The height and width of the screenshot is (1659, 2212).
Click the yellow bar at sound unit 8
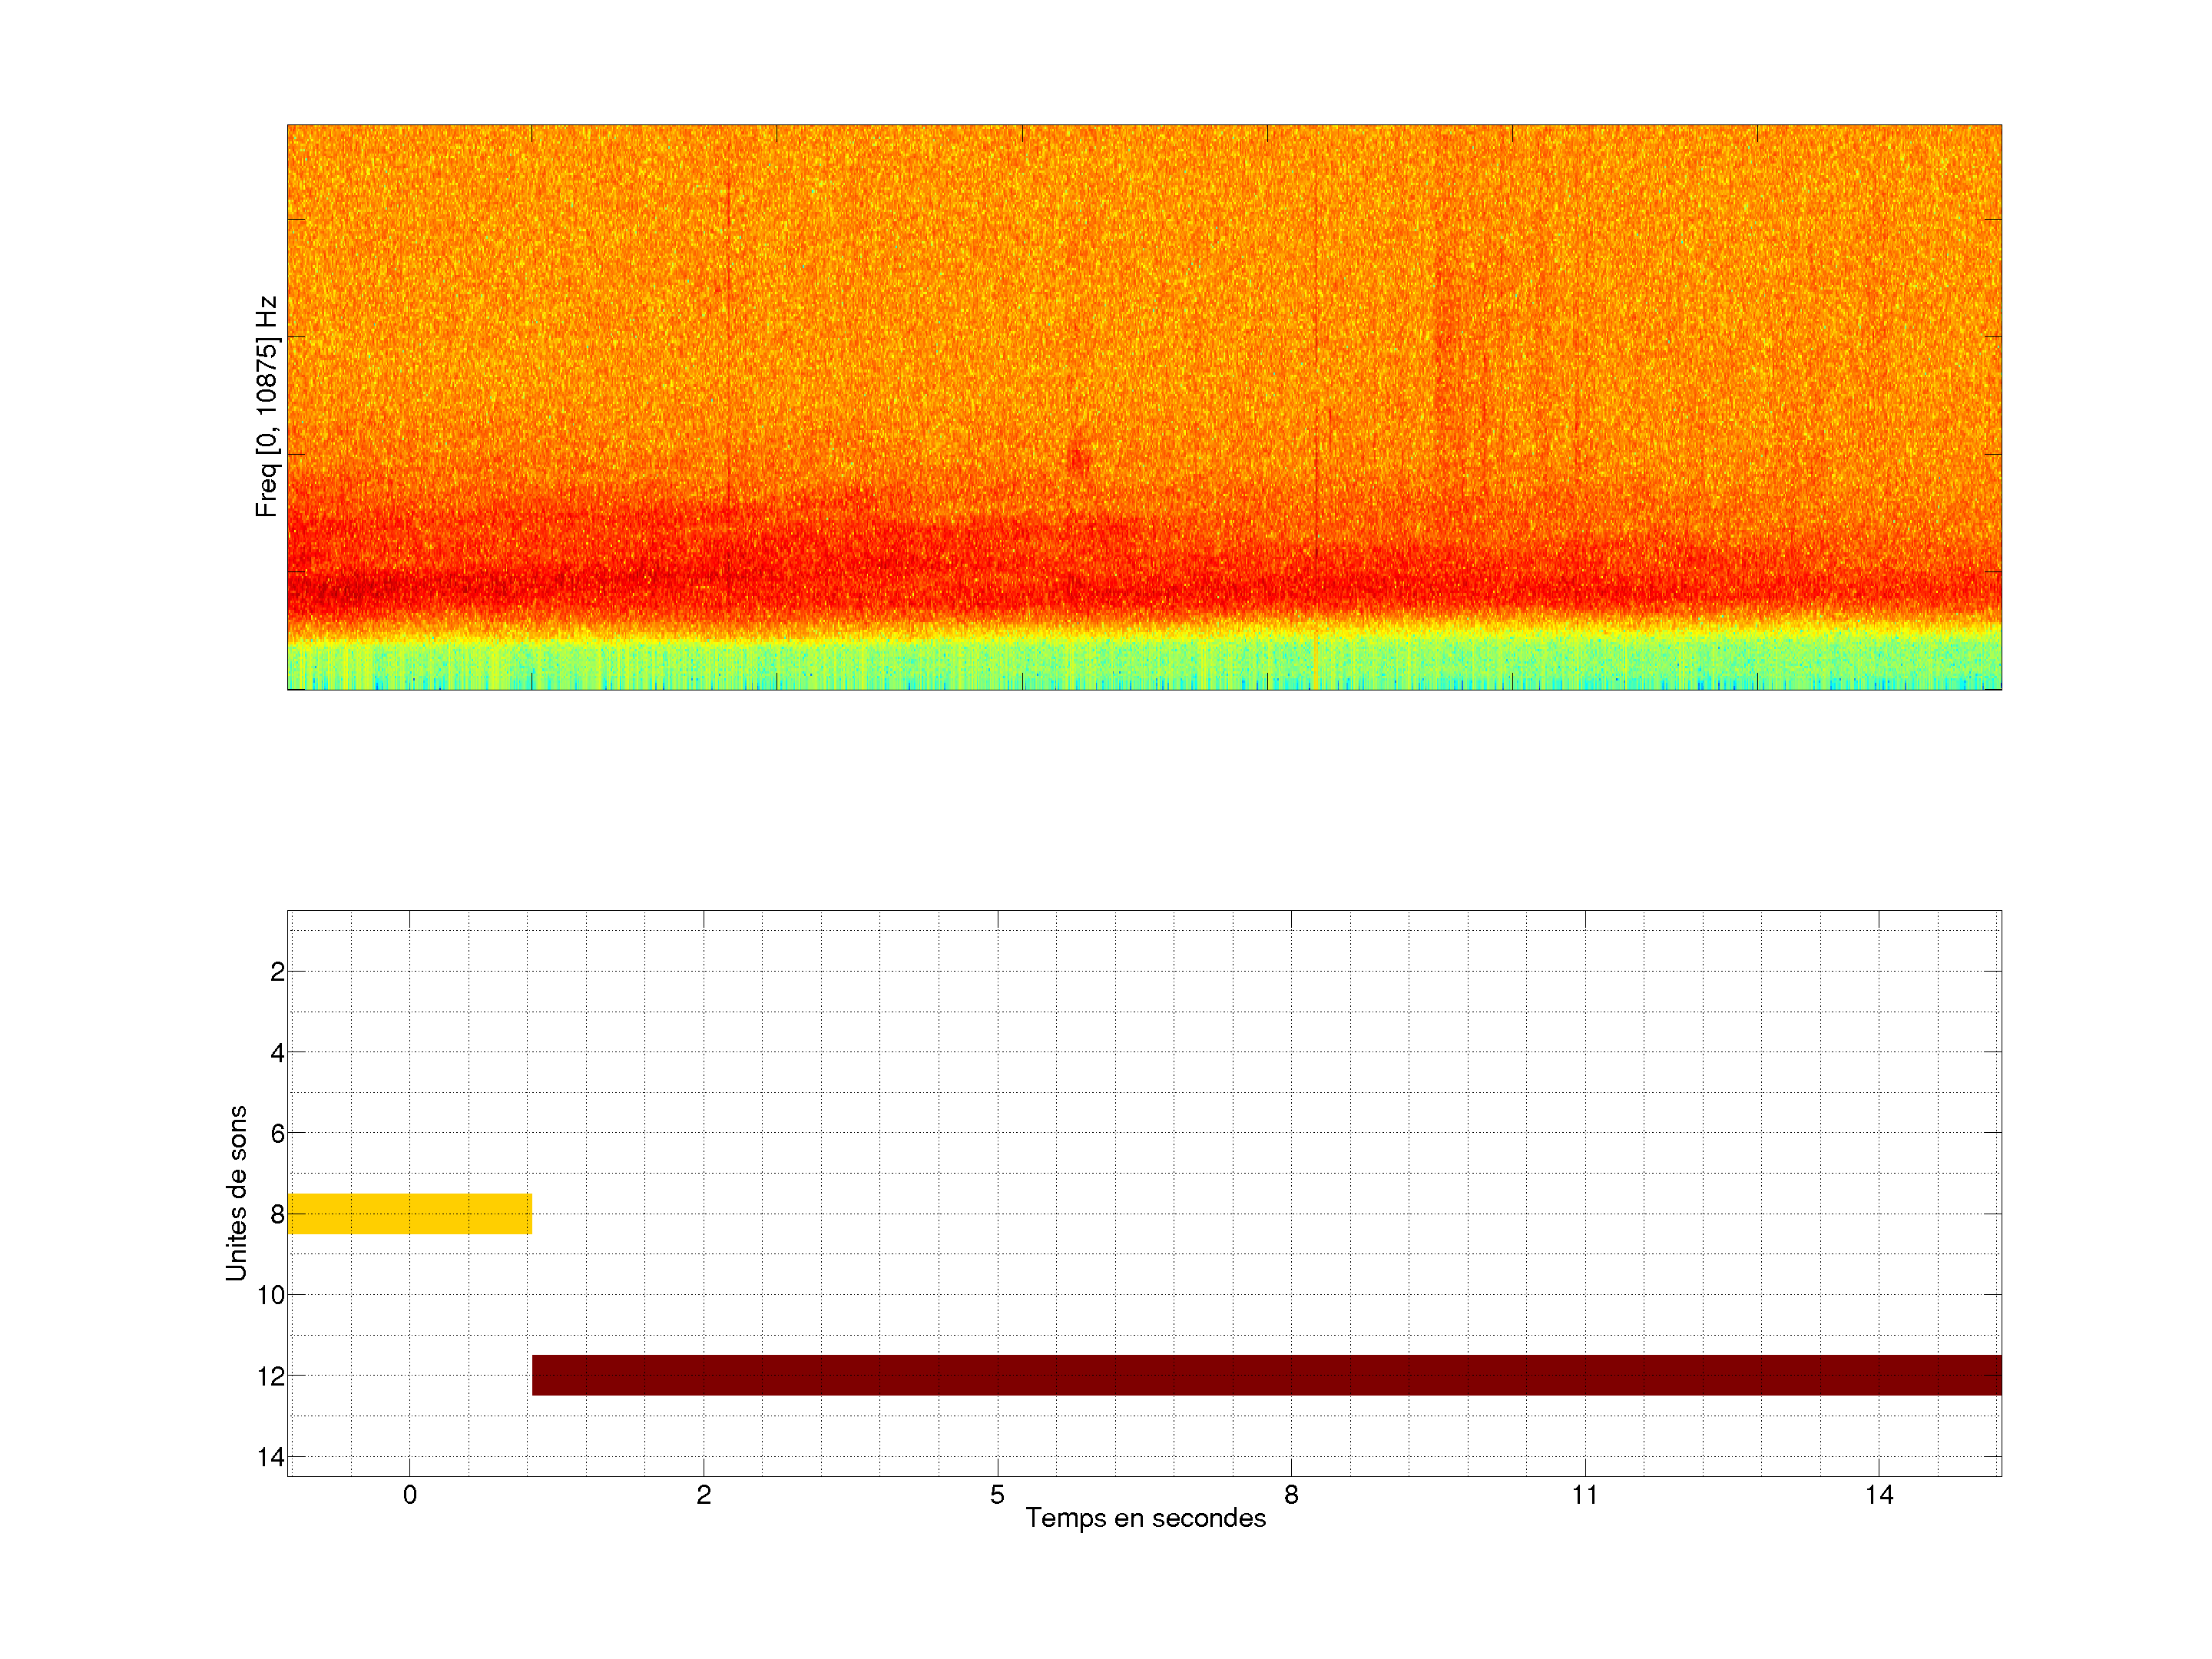(409, 1213)
